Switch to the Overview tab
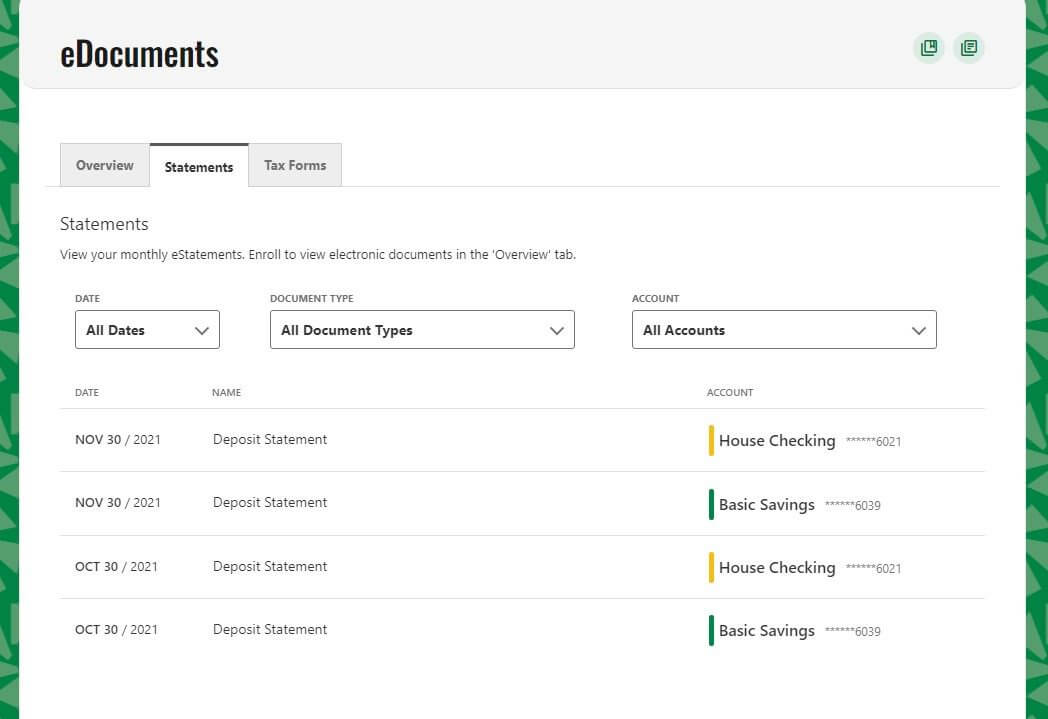 105,166
